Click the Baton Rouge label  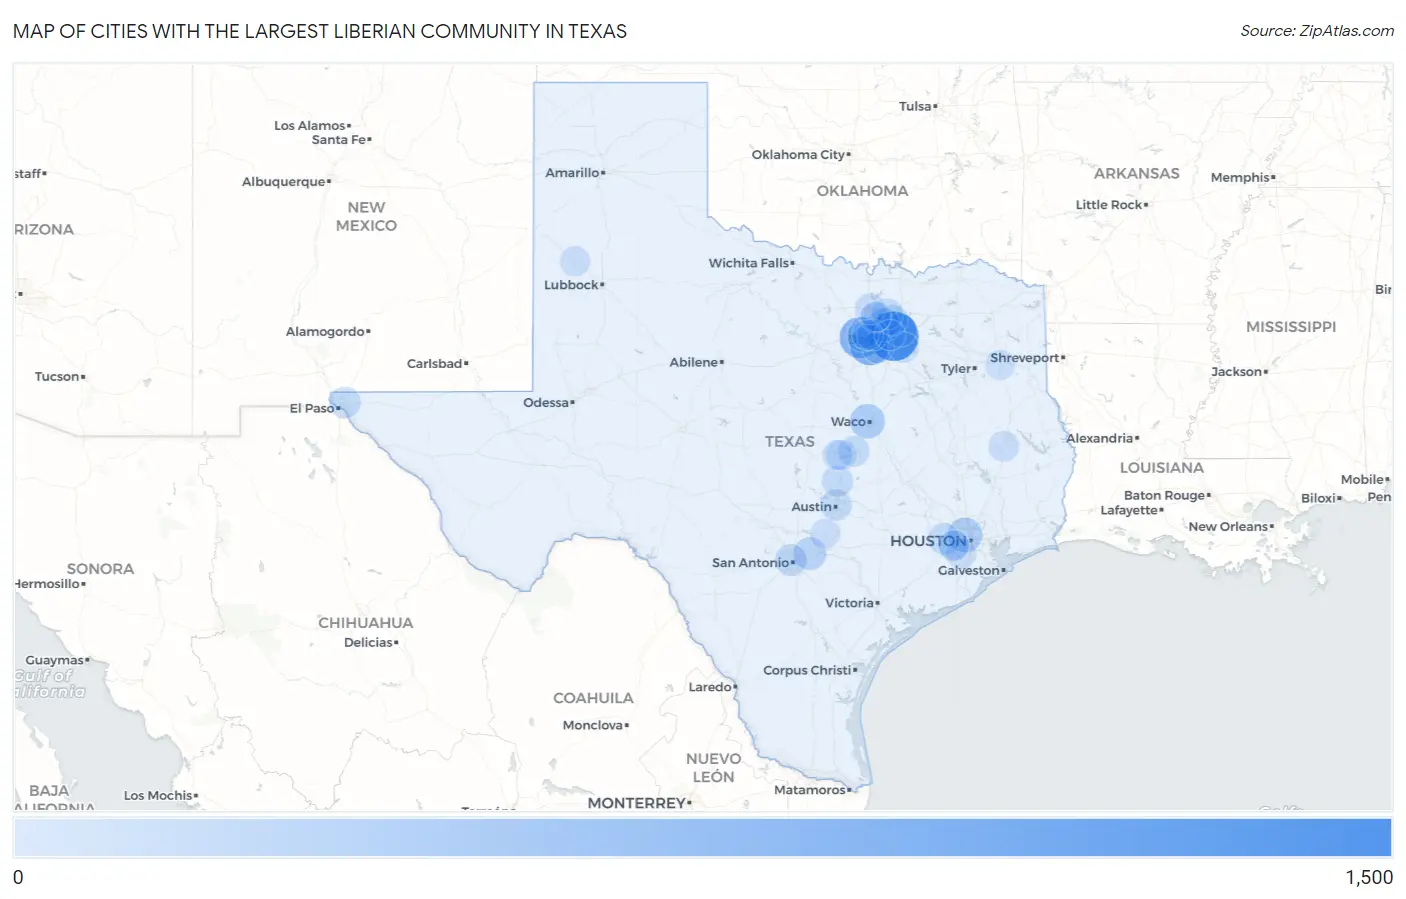1165,496
